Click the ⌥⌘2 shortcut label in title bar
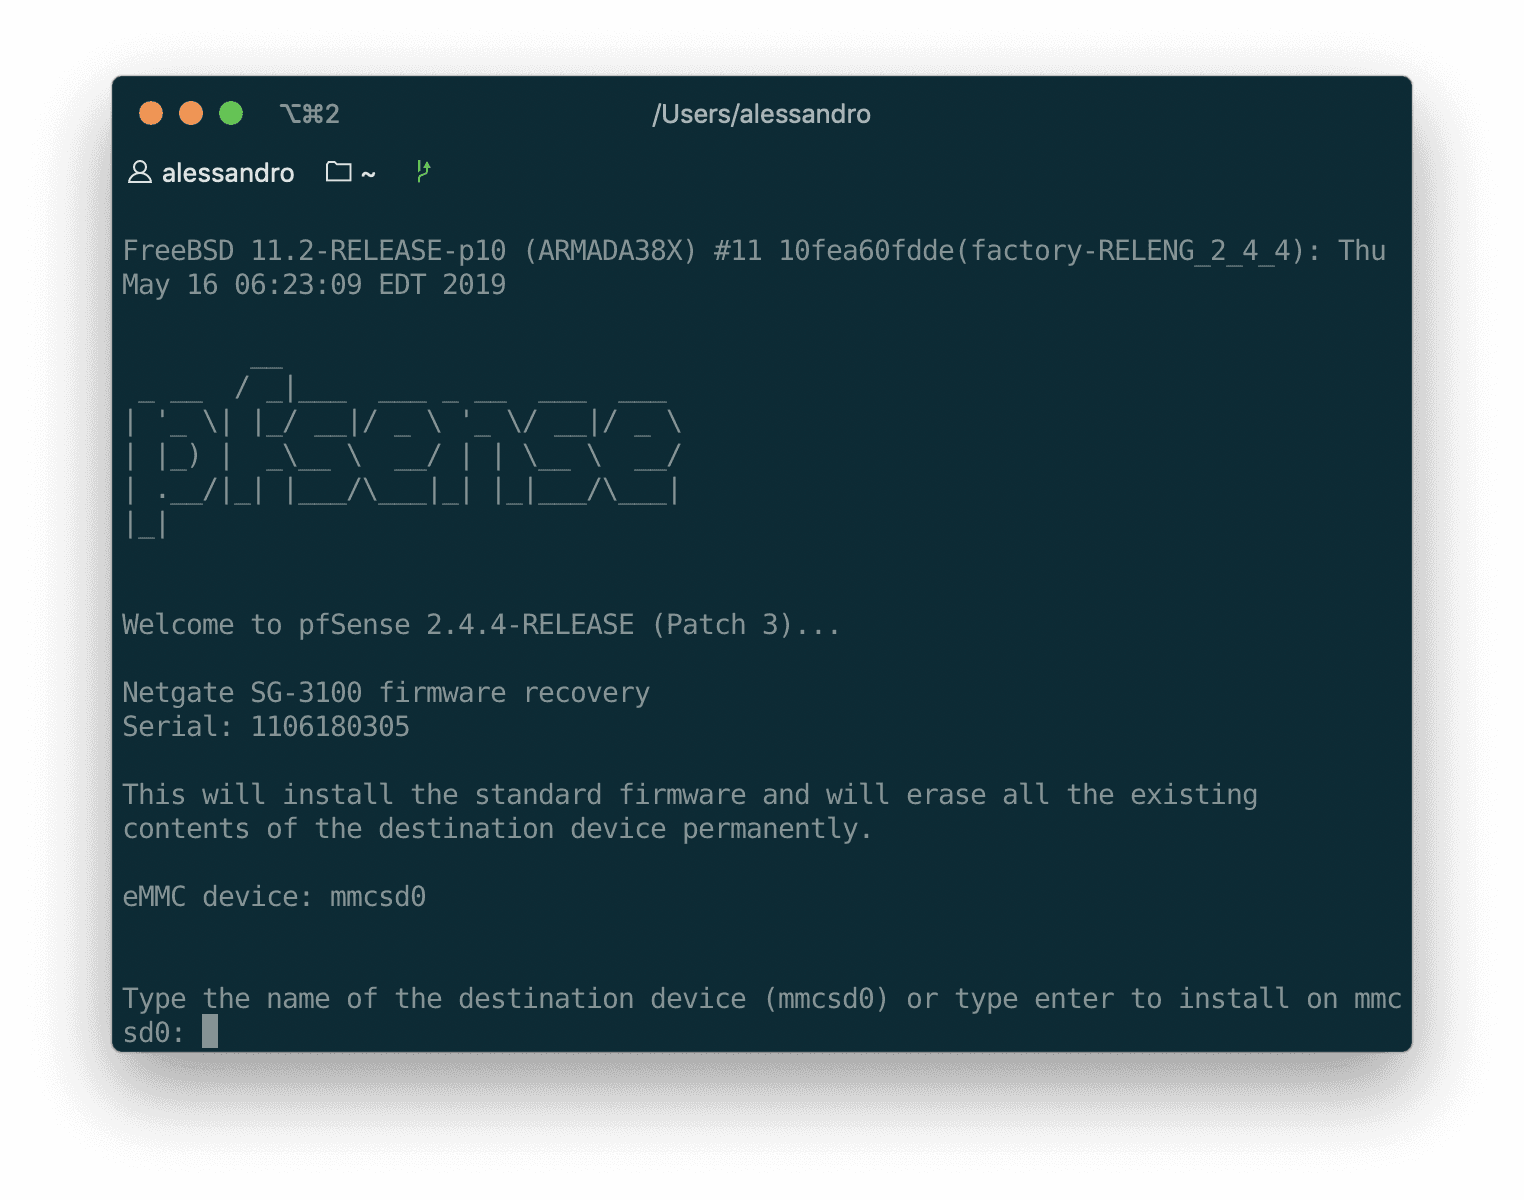1524x1200 pixels. pos(310,114)
